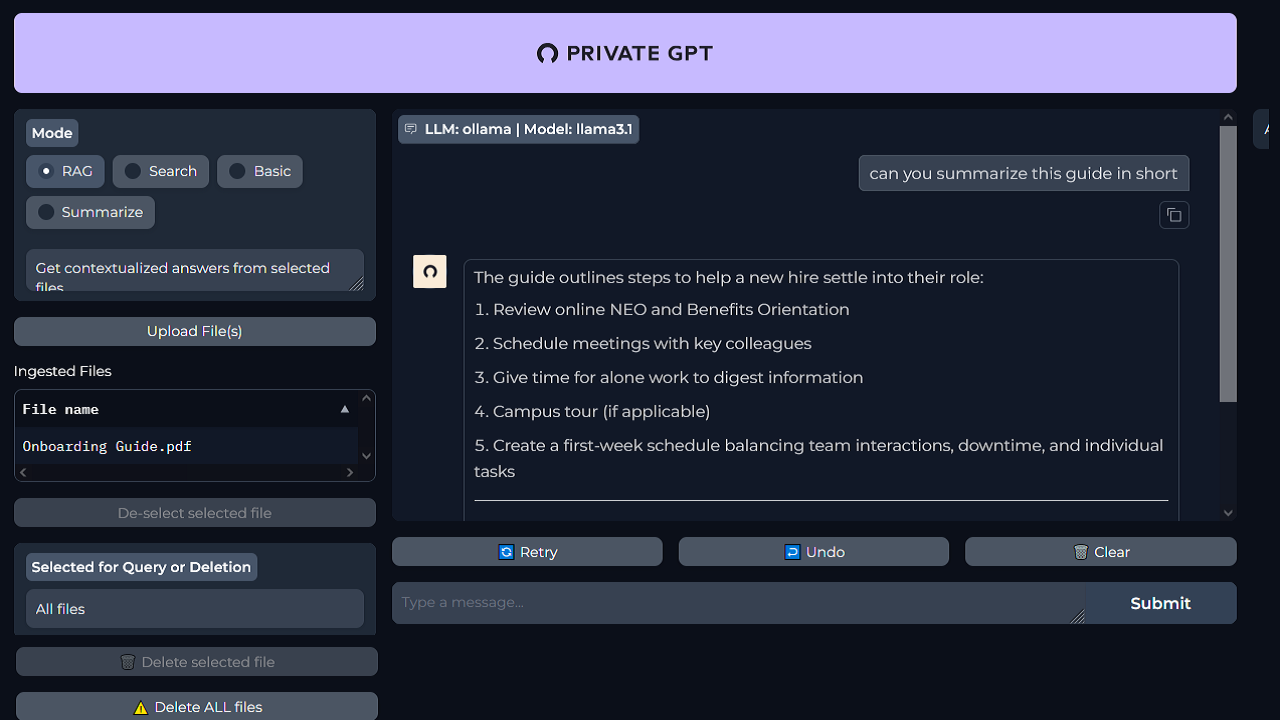Screen dimensions: 1280x720
Task: Clear the chat conversation
Action: [1101, 552]
